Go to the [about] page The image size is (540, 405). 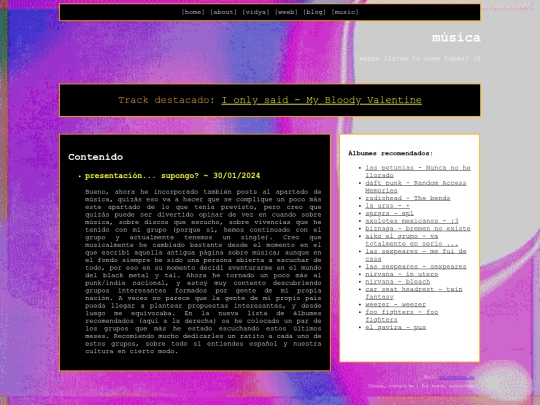tap(223, 12)
